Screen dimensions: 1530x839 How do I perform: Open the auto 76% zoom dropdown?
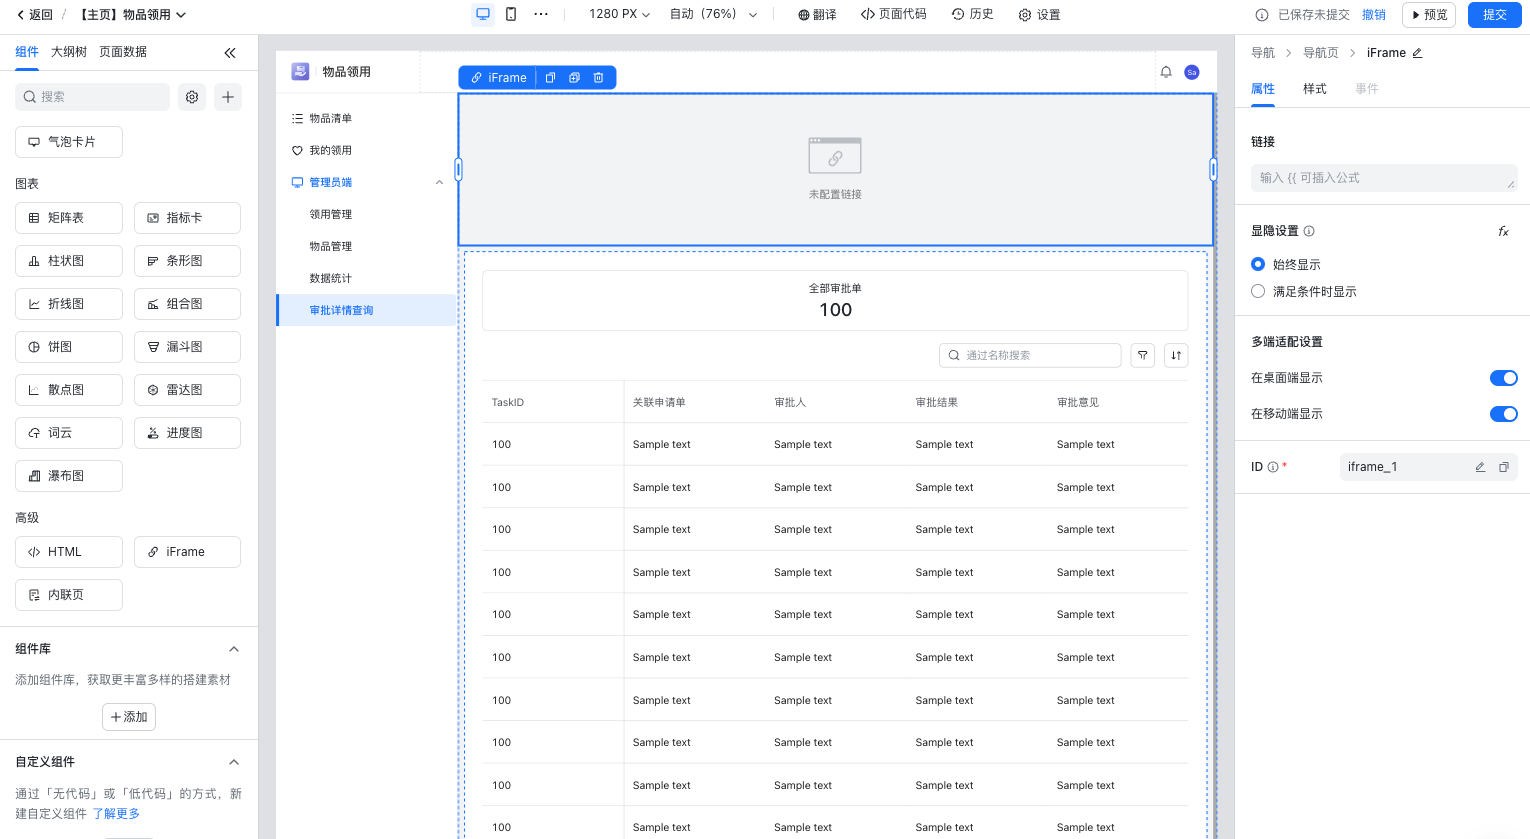[713, 14]
